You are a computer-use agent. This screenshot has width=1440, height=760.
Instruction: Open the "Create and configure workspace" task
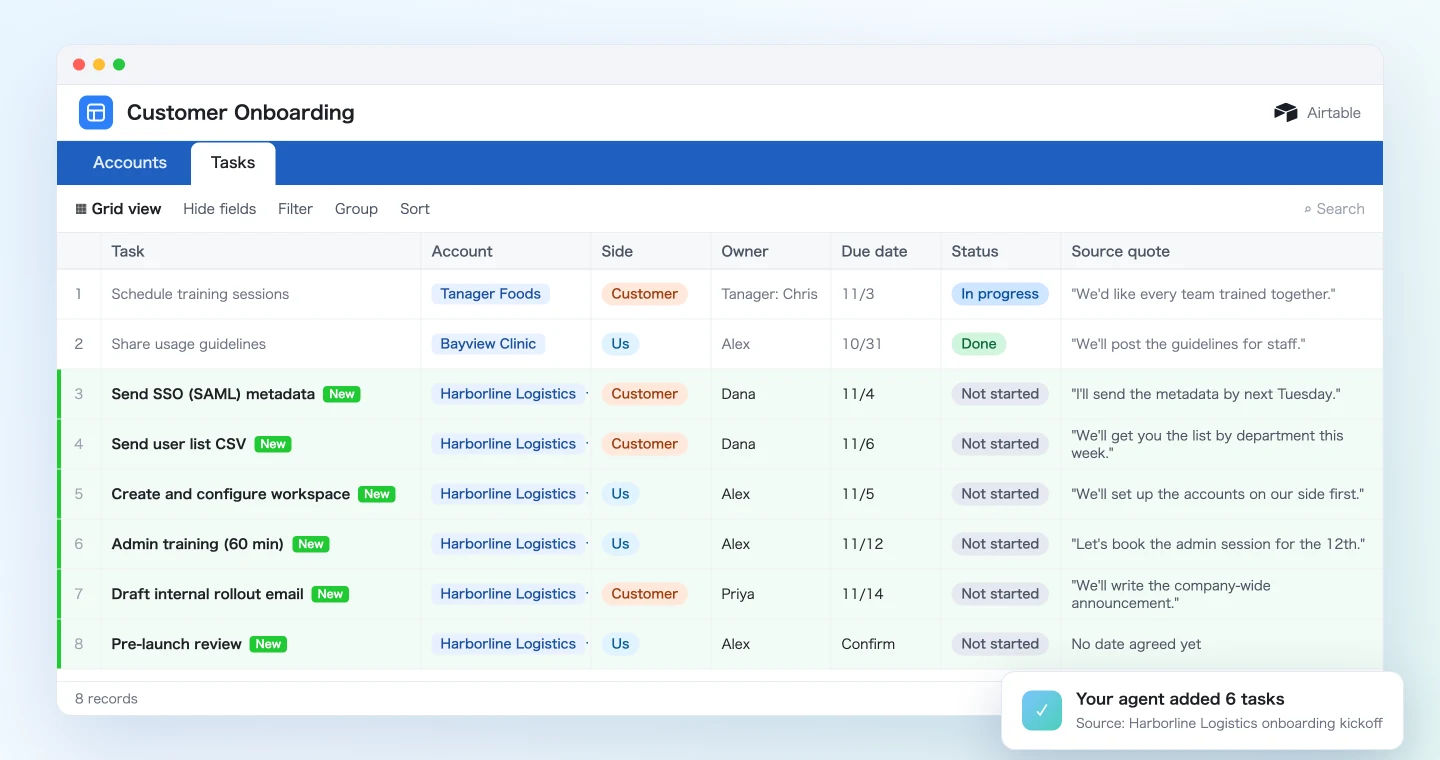[231, 494]
